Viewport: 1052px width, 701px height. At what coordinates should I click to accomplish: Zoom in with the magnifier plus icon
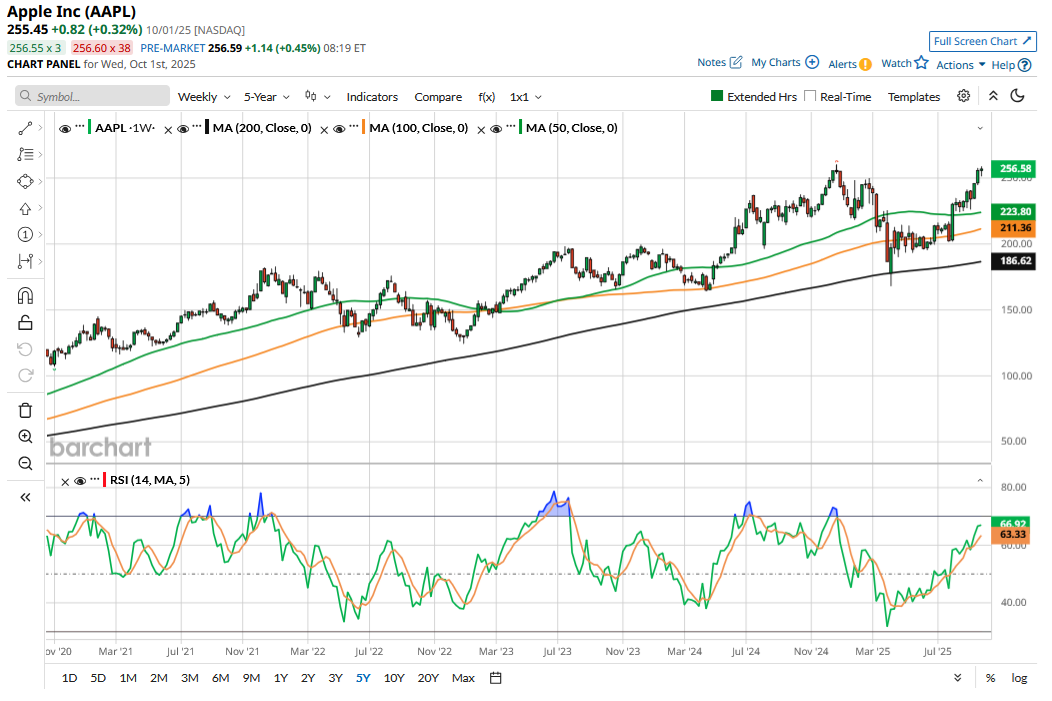(x=25, y=437)
